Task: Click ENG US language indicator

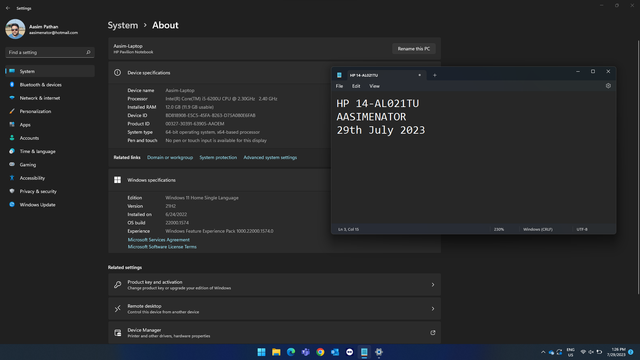Action: (570, 352)
